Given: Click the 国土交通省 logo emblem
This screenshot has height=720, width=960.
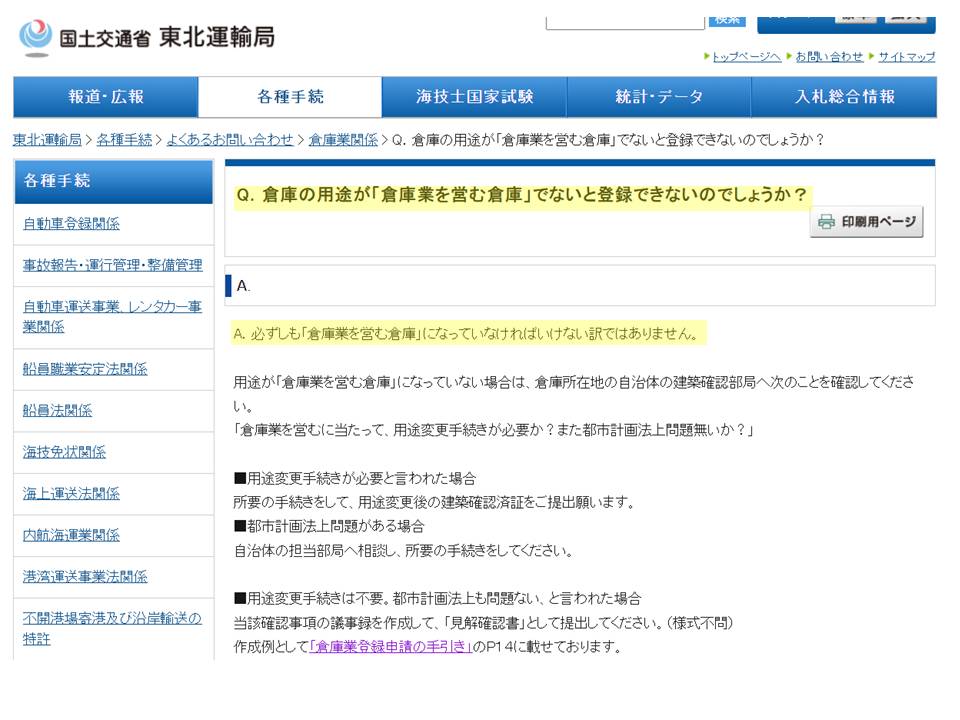Looking at the screenshot, I should [x=35, y=38].
